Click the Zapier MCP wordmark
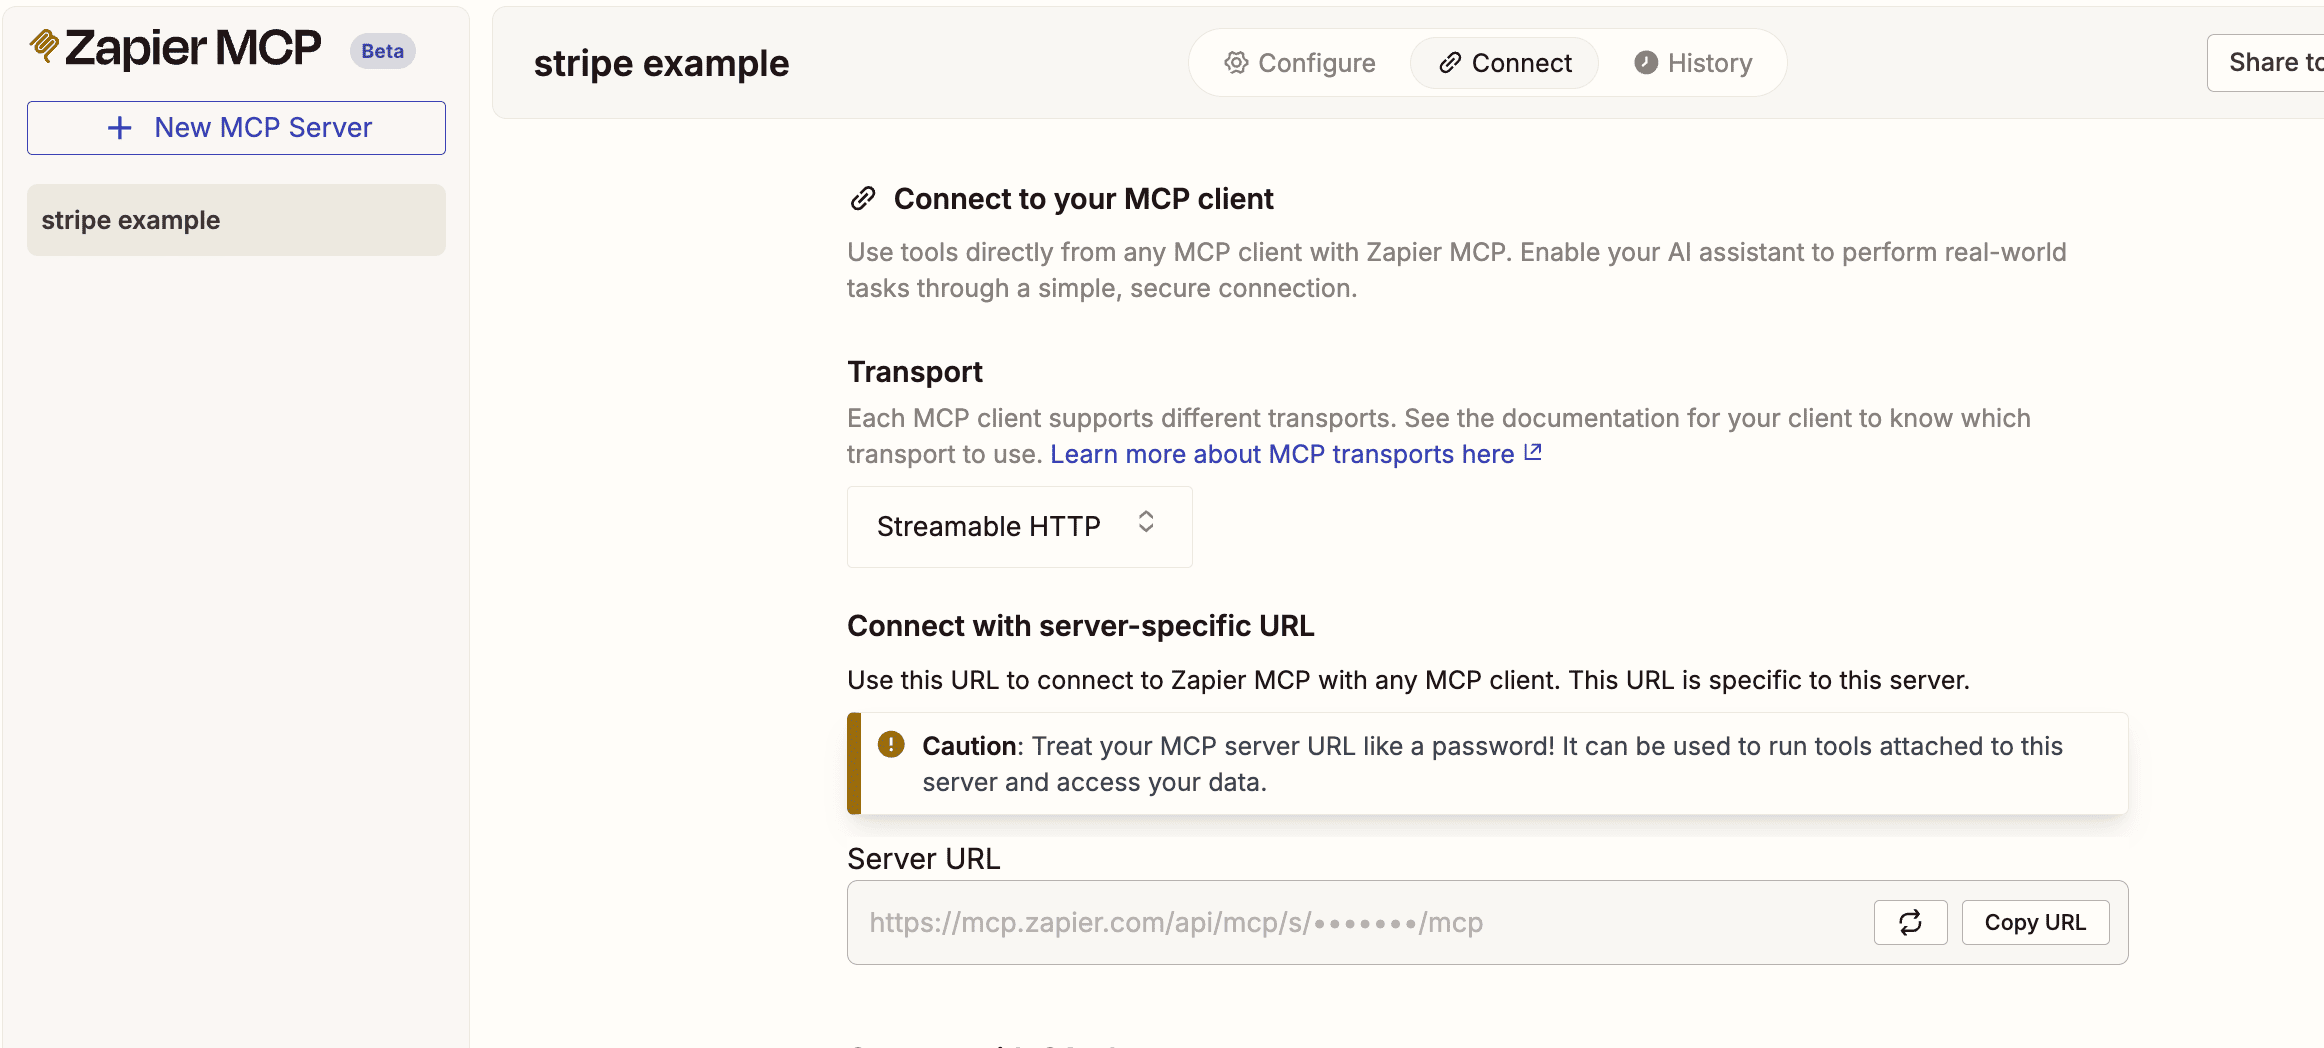Screen dimensions: 2324x1048 tap(193, 48)
